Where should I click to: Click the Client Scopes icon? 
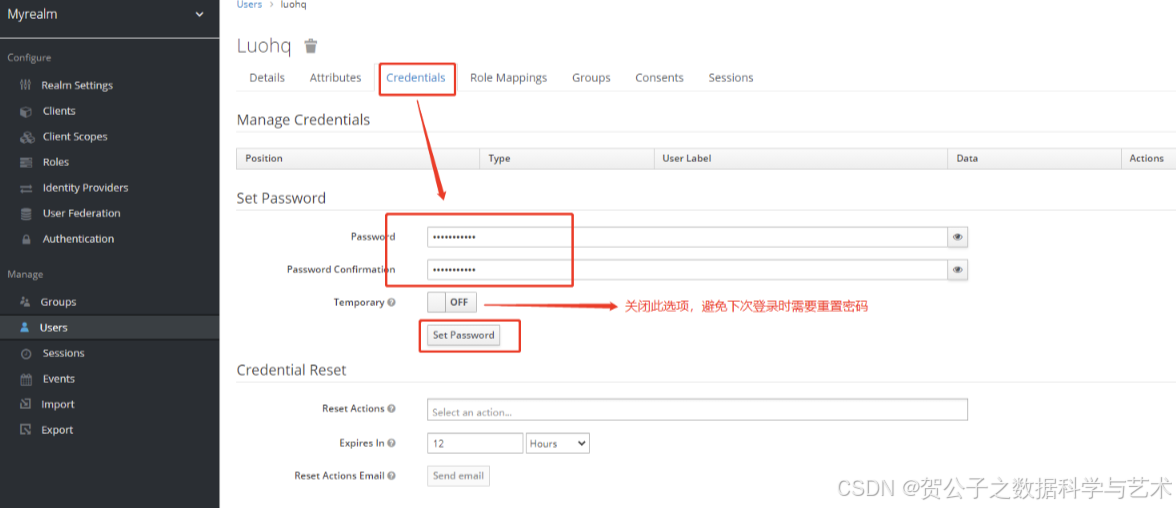point(27,137)
